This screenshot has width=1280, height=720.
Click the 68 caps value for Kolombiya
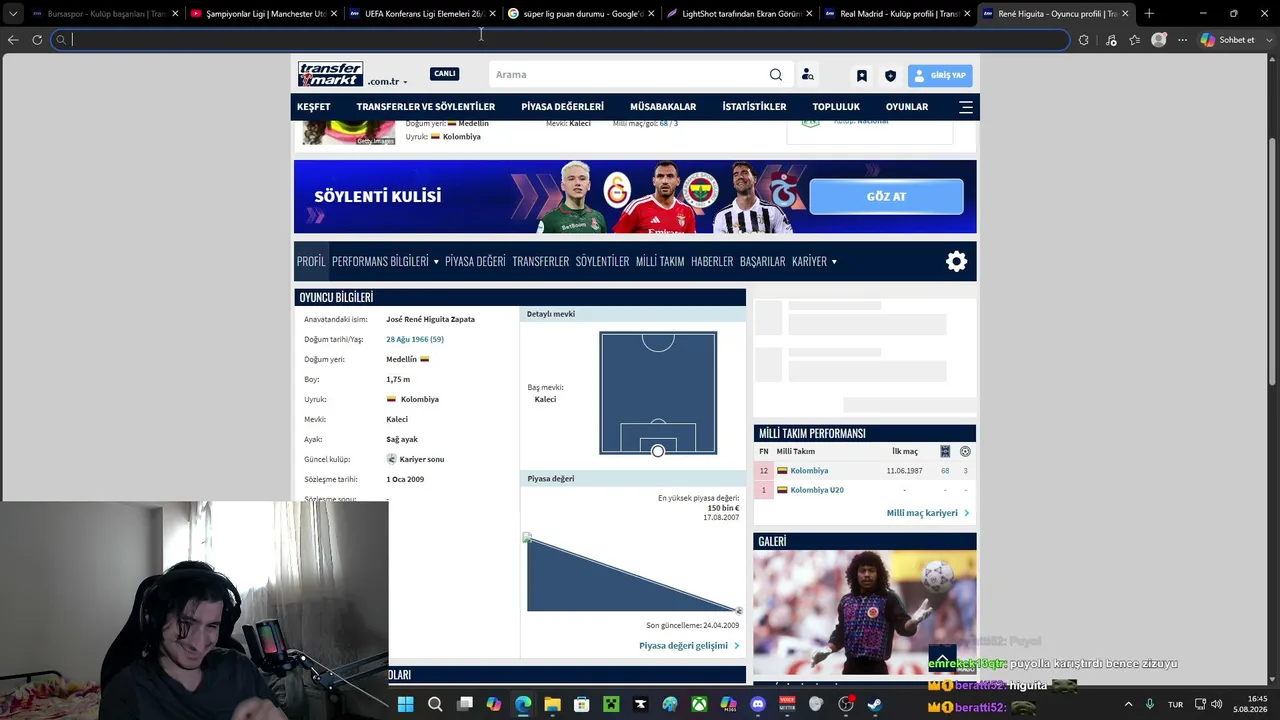point(945,471)
